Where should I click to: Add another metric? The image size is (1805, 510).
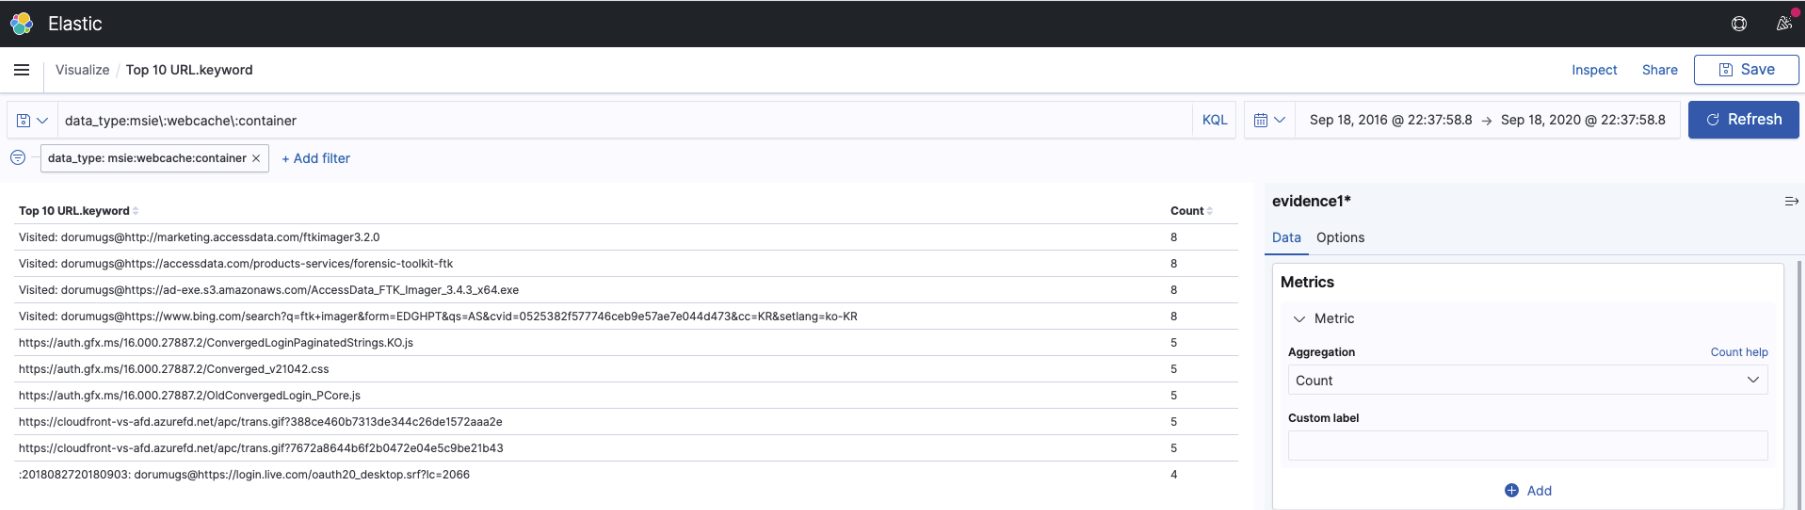tap(1528, 490)
